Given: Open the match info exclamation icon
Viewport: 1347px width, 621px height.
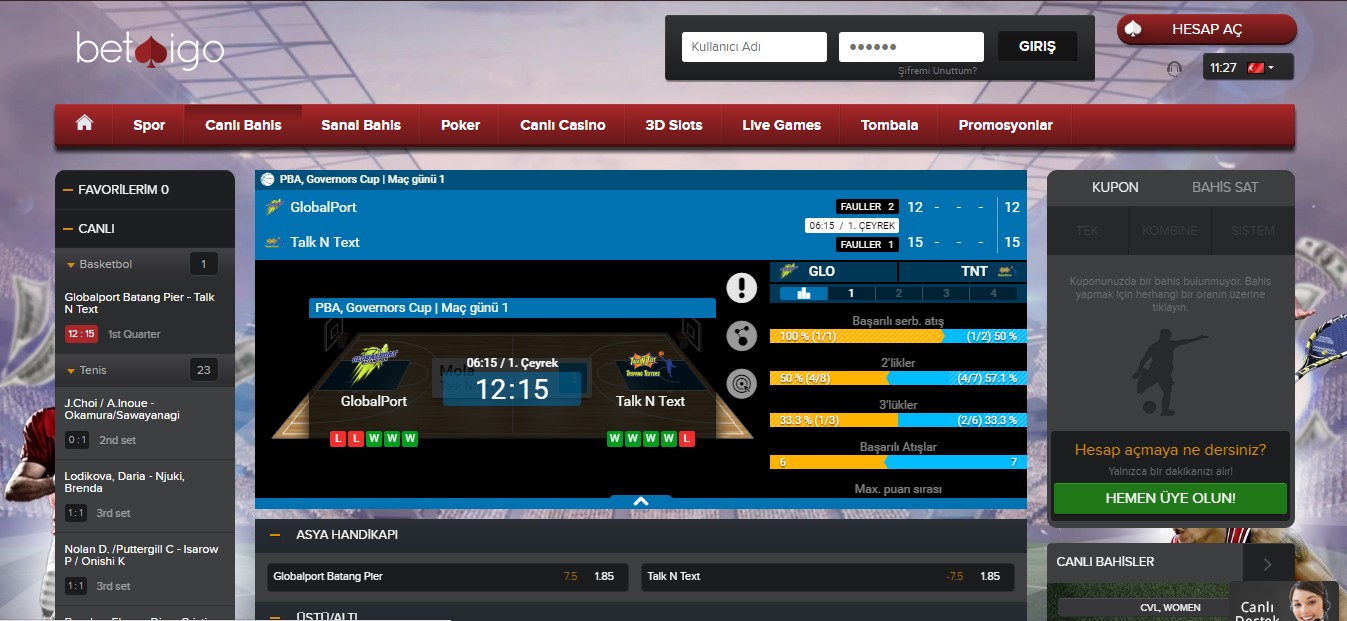Looking at the screenshot, I should coord(741,288).
